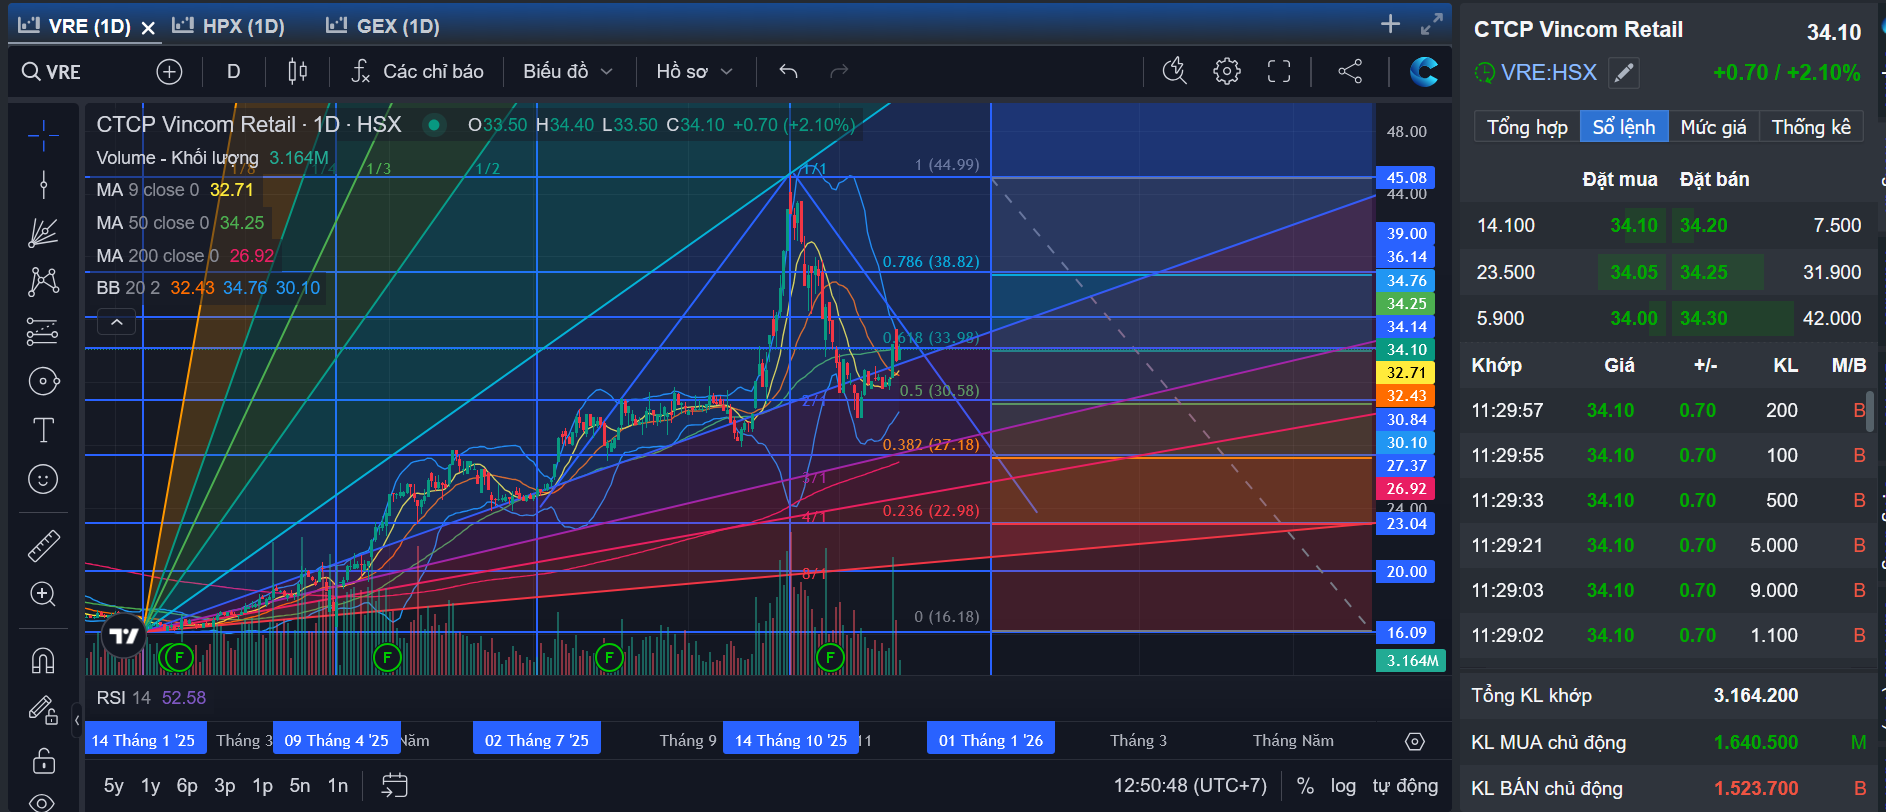Toggle magnet mode for drawings
This screenshot has height=812, width=1886.
tap(43, 660)
